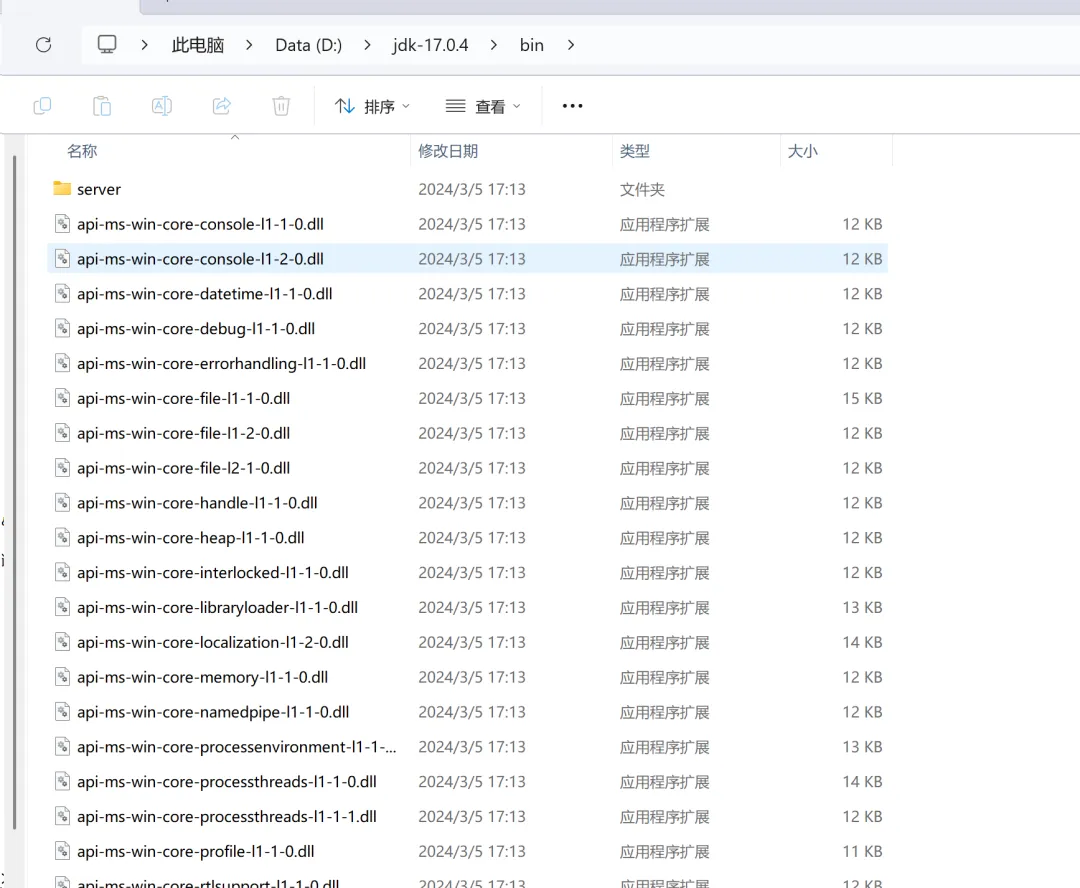Viewport: 1080px width, 888px height.
Task: Click the copy toolbar icon
Action: pyautogui.click(x=43, y=106)
